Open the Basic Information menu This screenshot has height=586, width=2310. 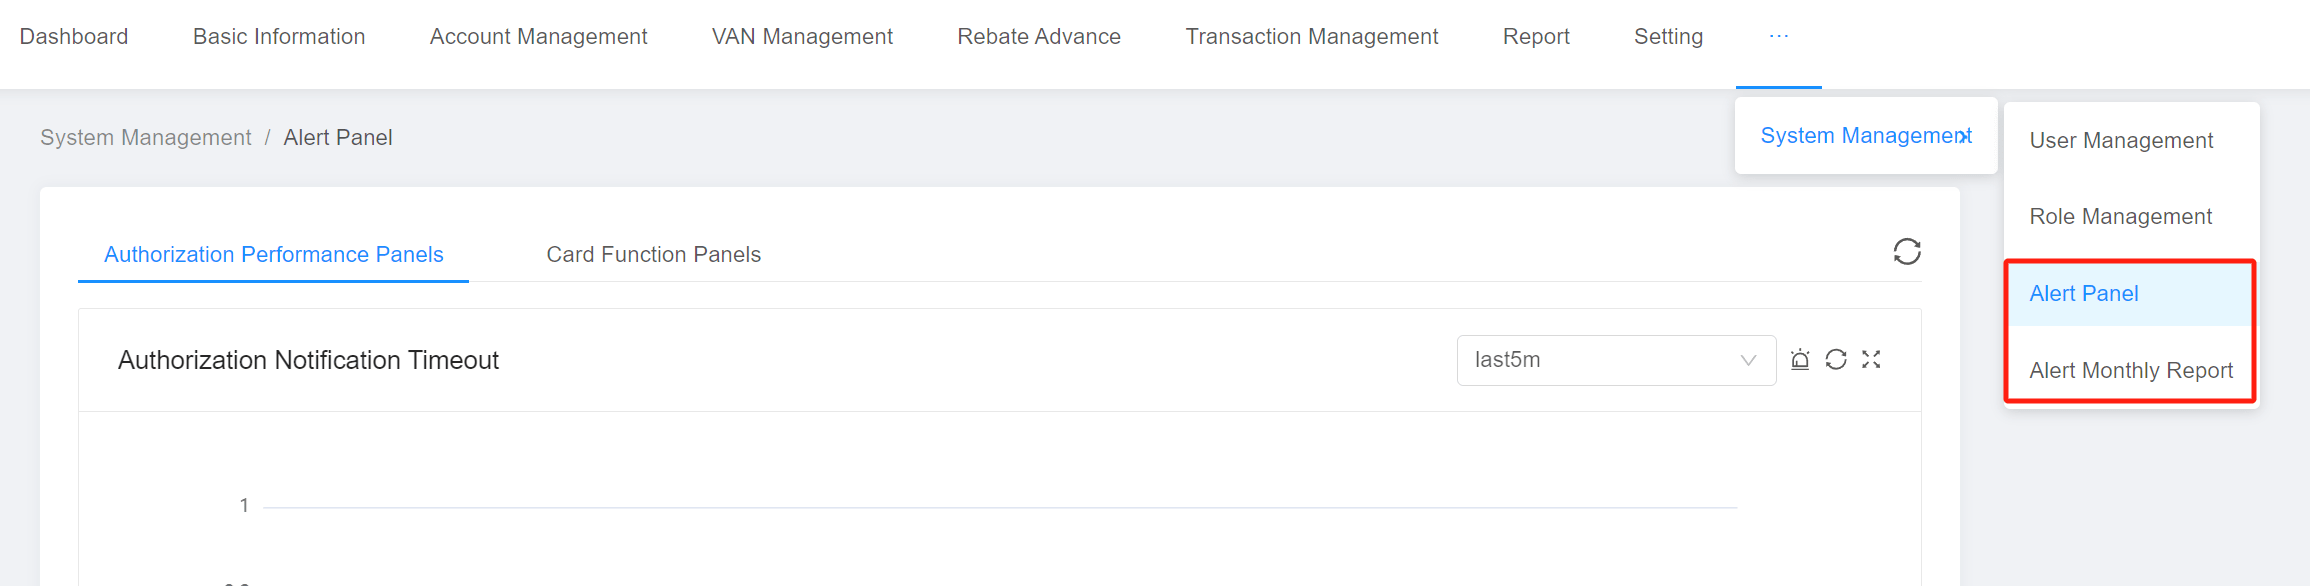[279, 37]
